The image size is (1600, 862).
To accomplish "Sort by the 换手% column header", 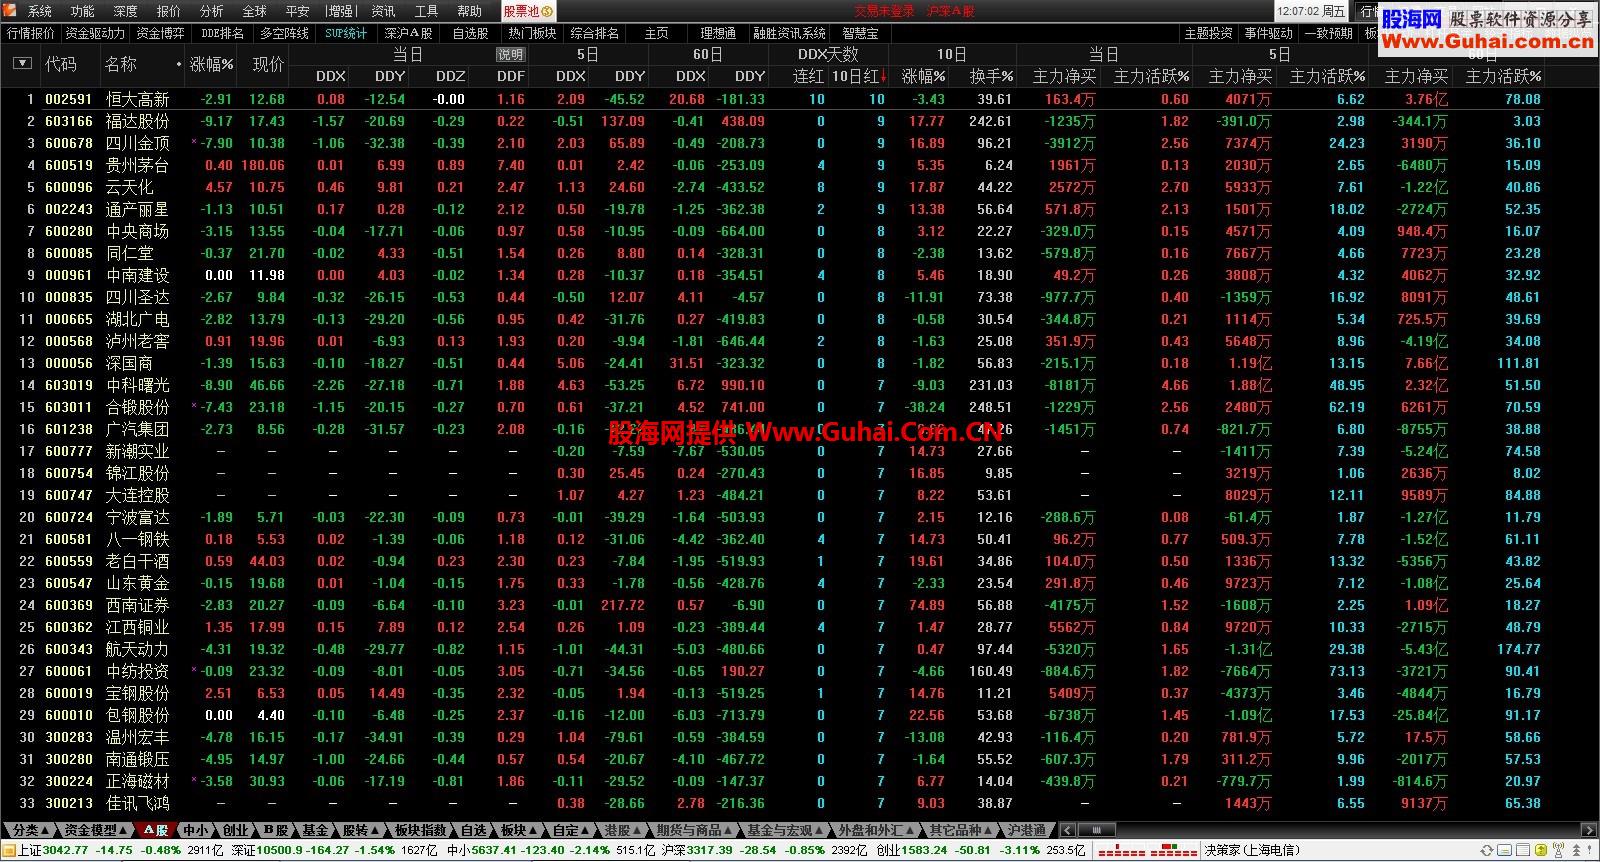I will point(991,76).
